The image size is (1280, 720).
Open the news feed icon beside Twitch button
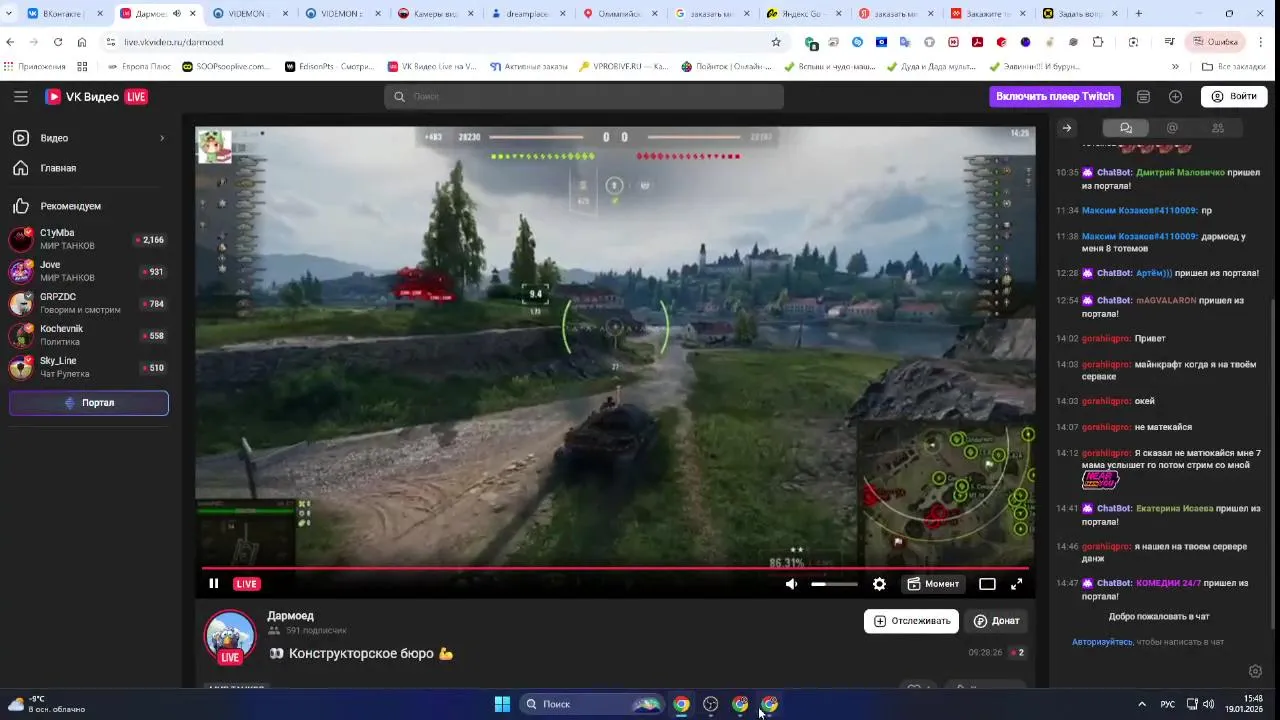pyautogui.click(x=1143, y=96)
